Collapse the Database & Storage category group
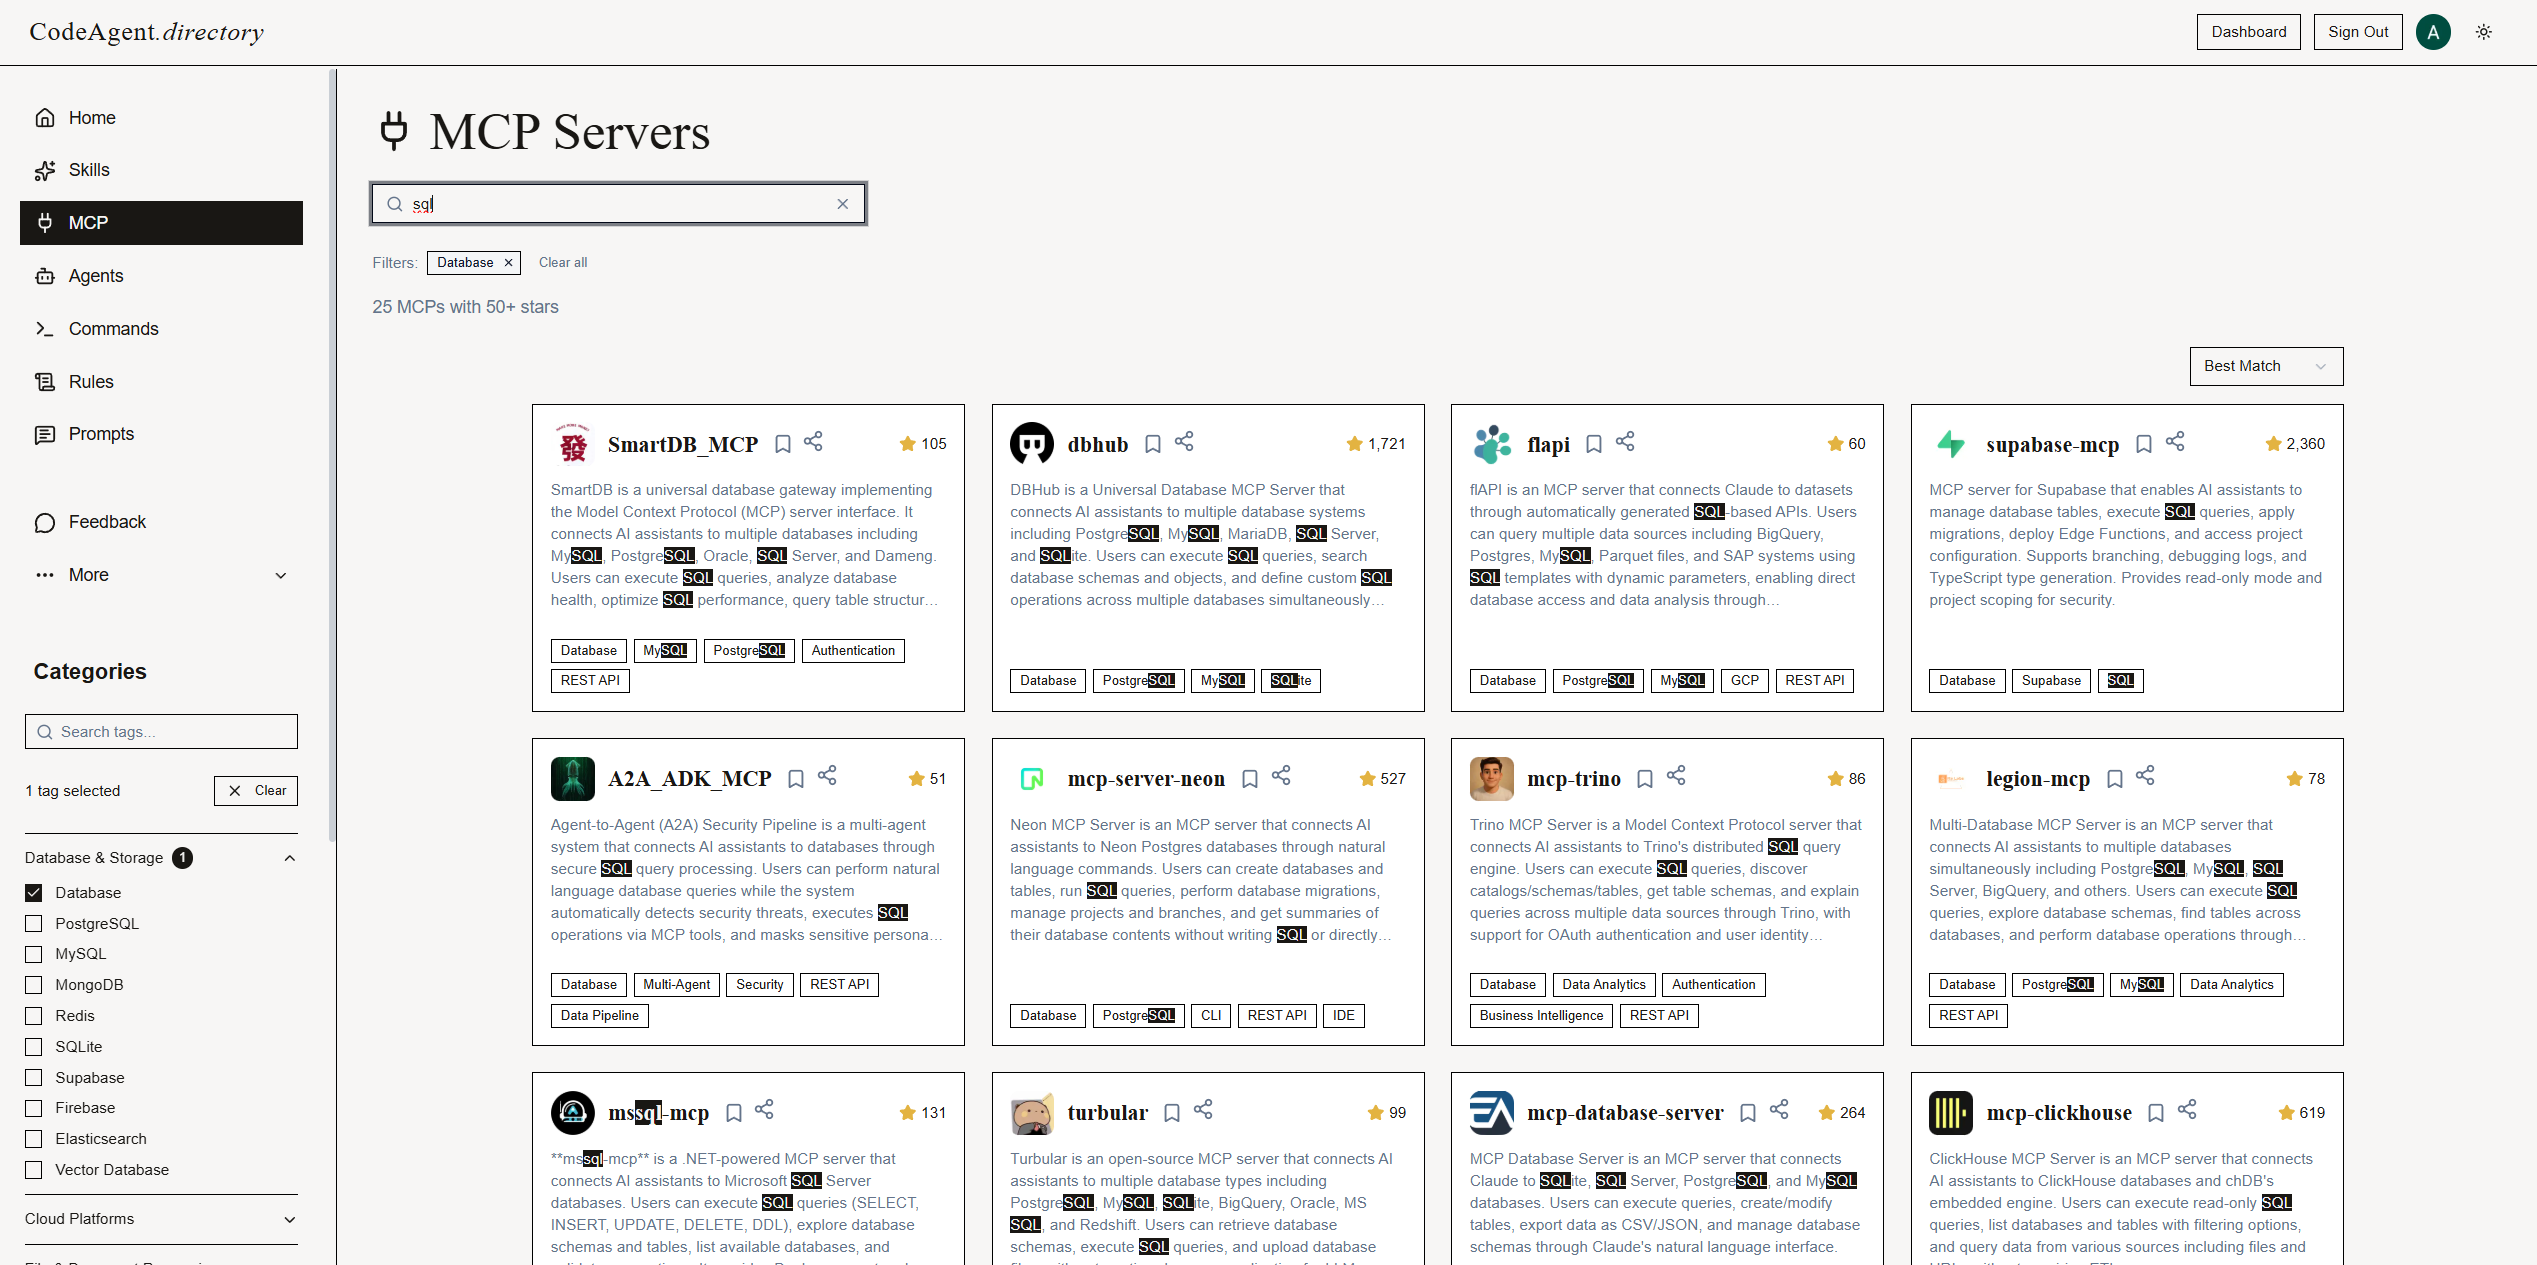 click(289, 858)
